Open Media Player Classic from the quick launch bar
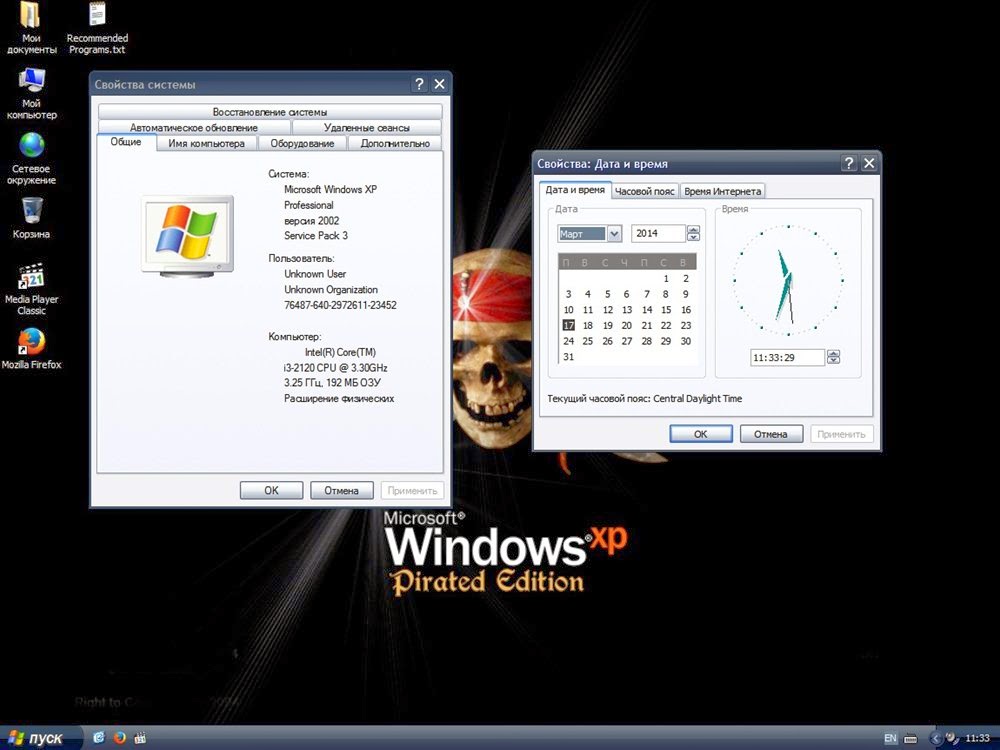 pos(141,738)
